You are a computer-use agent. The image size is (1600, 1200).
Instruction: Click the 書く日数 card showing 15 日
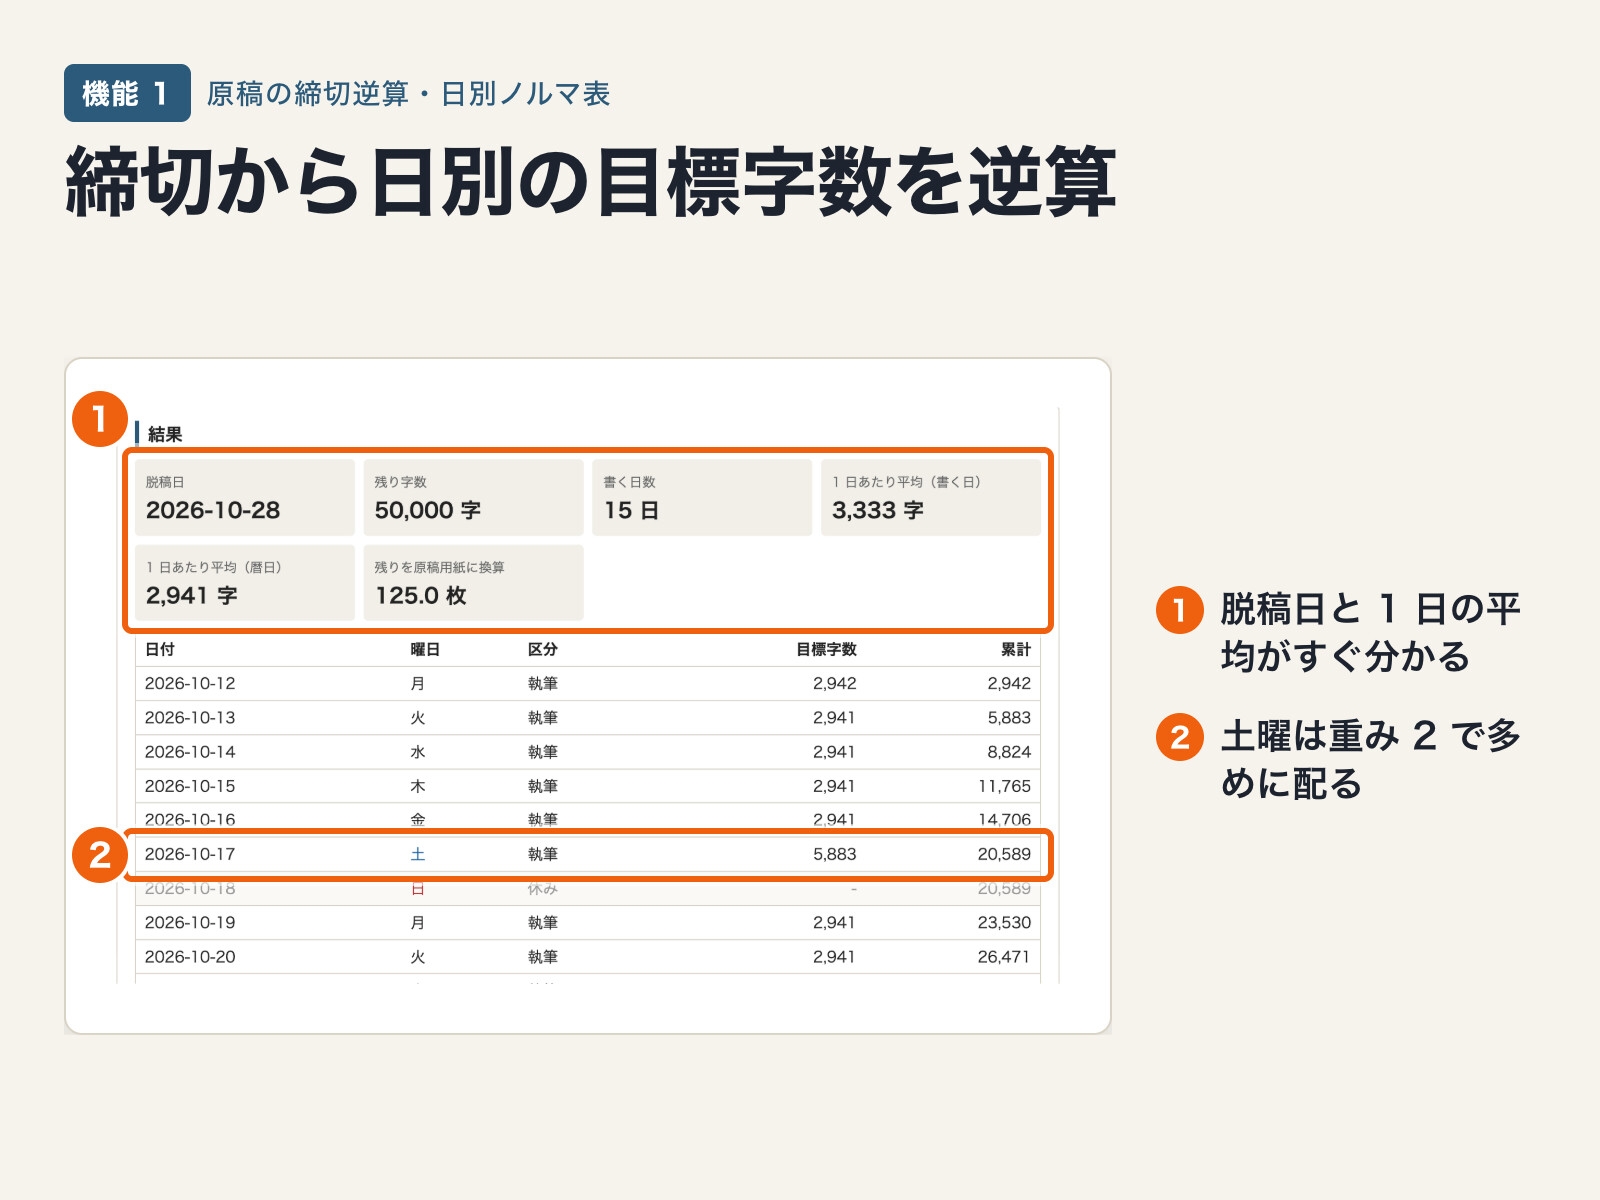[702, 498]
